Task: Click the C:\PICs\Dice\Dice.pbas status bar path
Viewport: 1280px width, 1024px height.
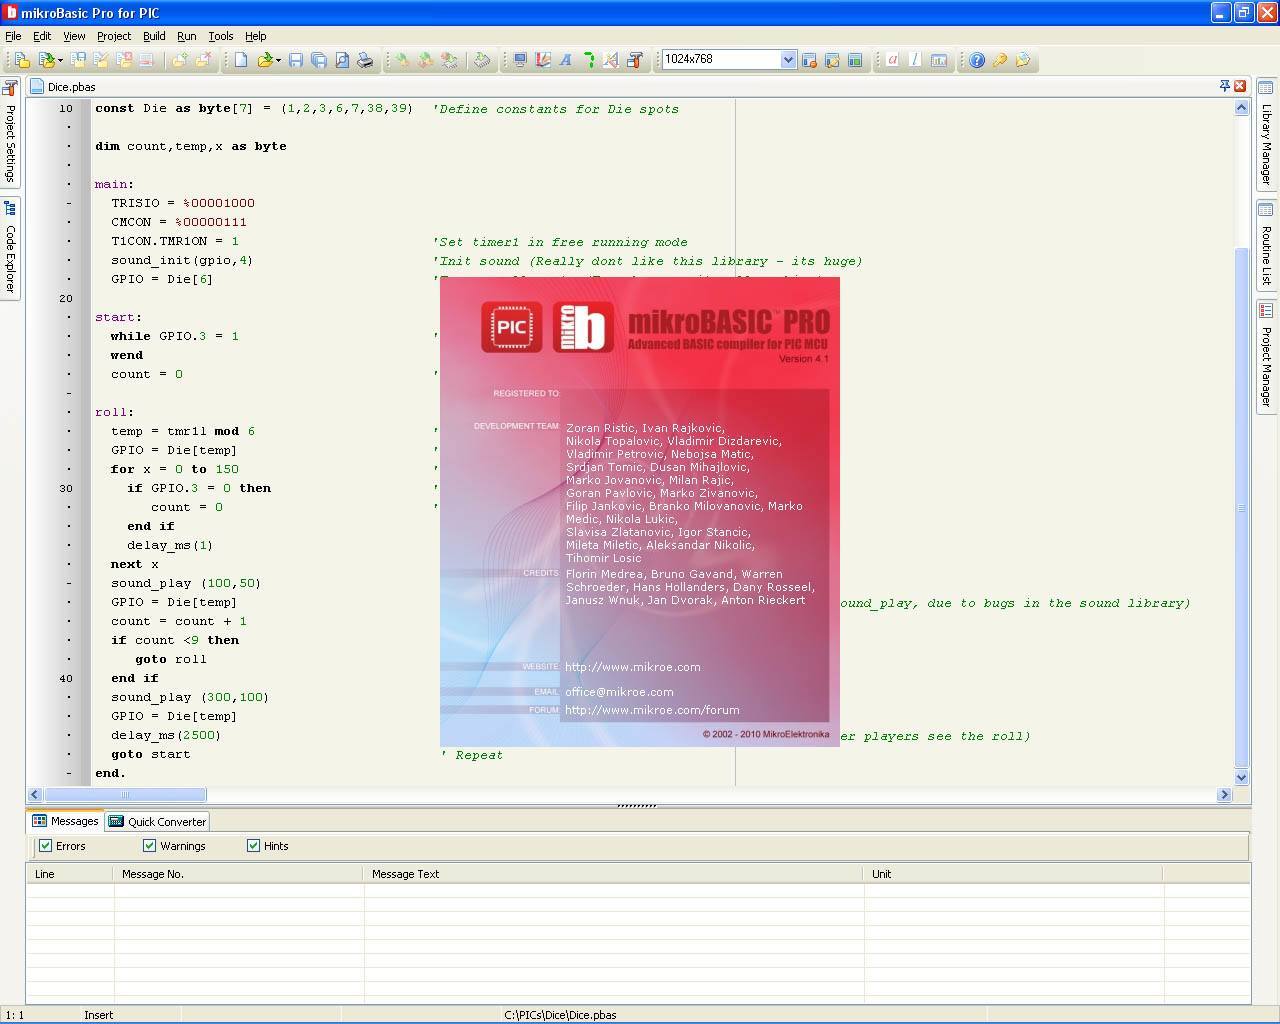Action: point(560,1014)
